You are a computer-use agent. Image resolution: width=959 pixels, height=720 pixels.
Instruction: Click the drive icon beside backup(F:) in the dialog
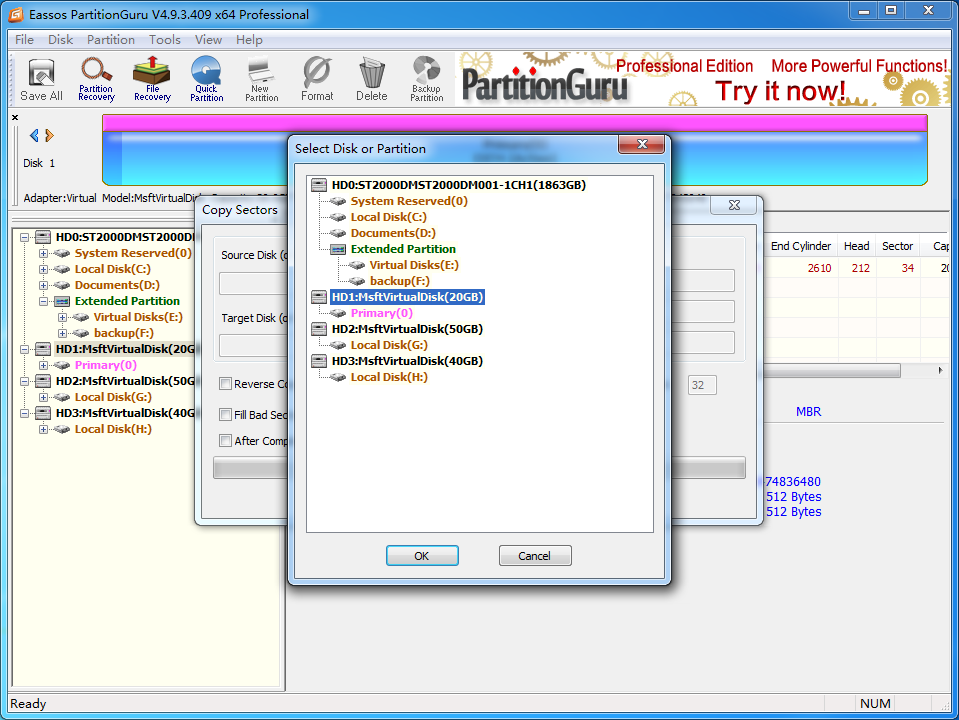click(357, 281)
